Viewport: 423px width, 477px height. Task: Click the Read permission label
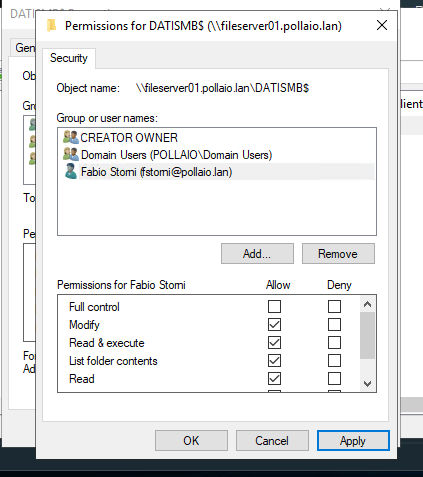click(82, 379)
